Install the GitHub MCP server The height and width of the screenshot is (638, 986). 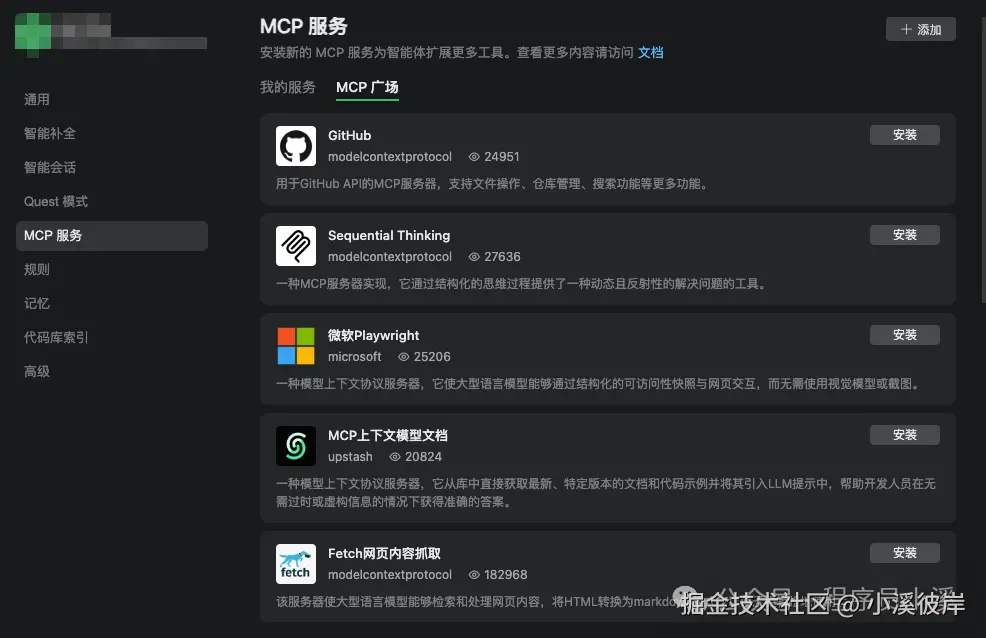coord(904,134)
